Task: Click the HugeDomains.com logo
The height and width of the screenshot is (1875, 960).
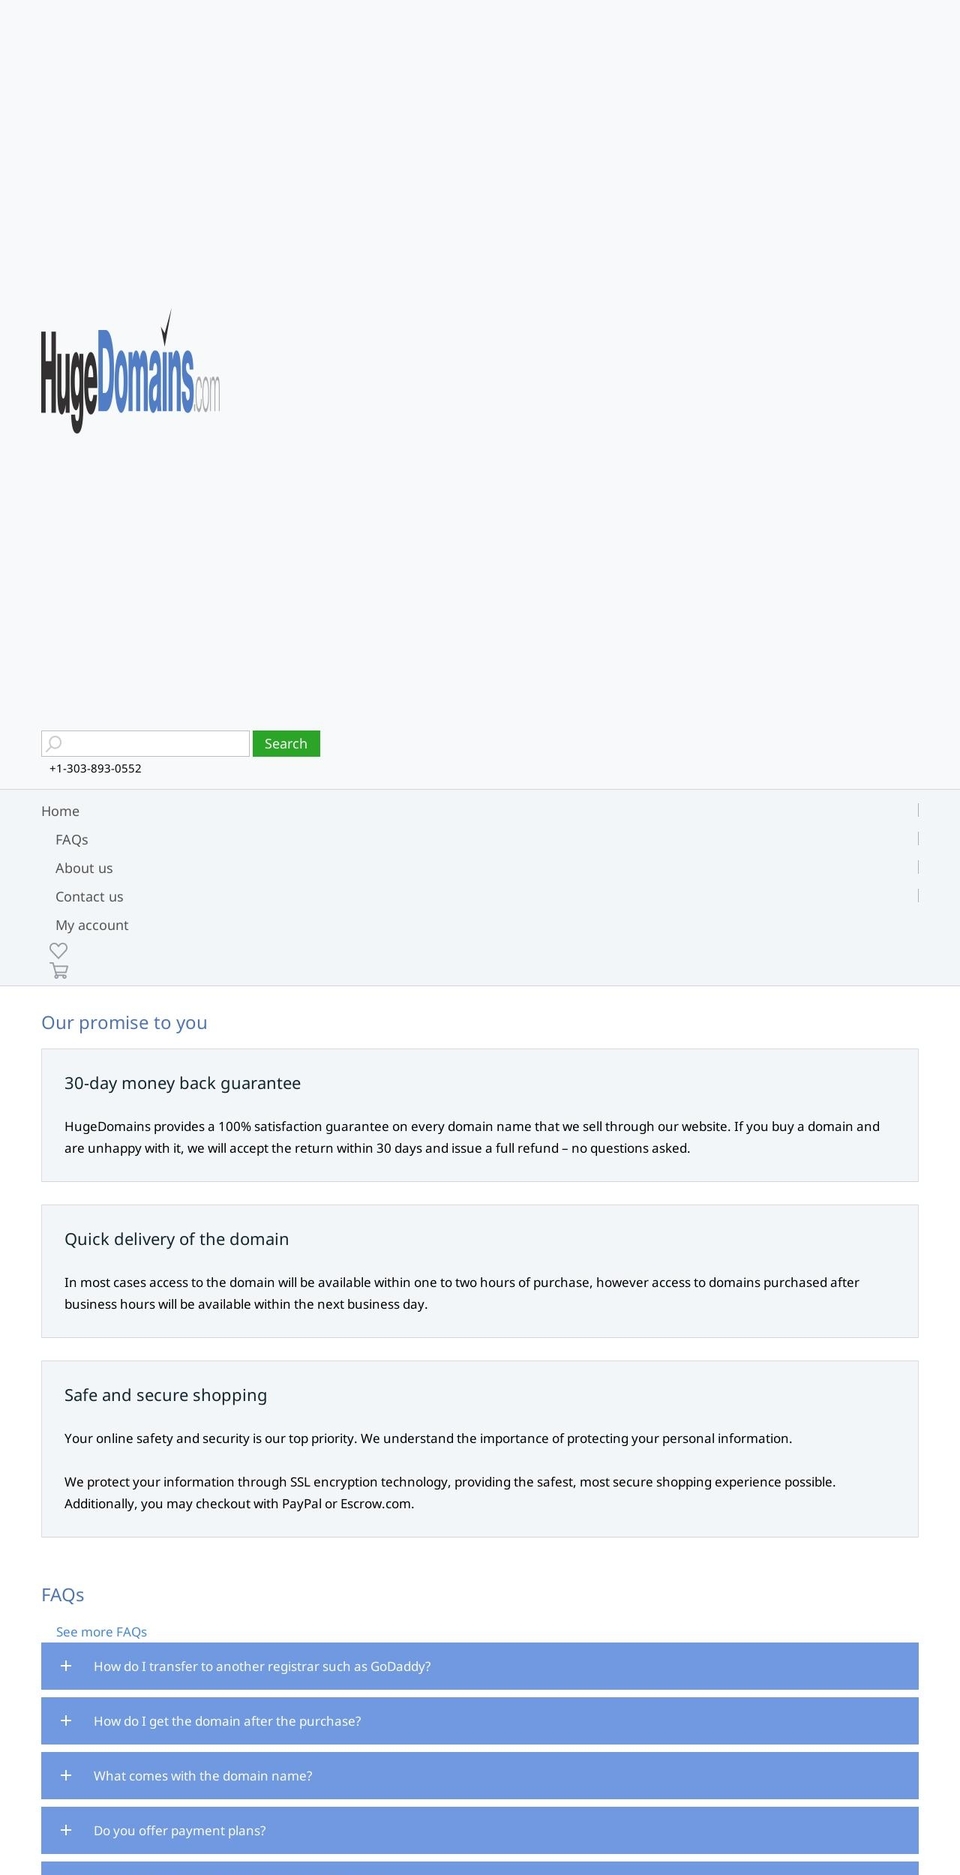Action: (x=130, y=372)
